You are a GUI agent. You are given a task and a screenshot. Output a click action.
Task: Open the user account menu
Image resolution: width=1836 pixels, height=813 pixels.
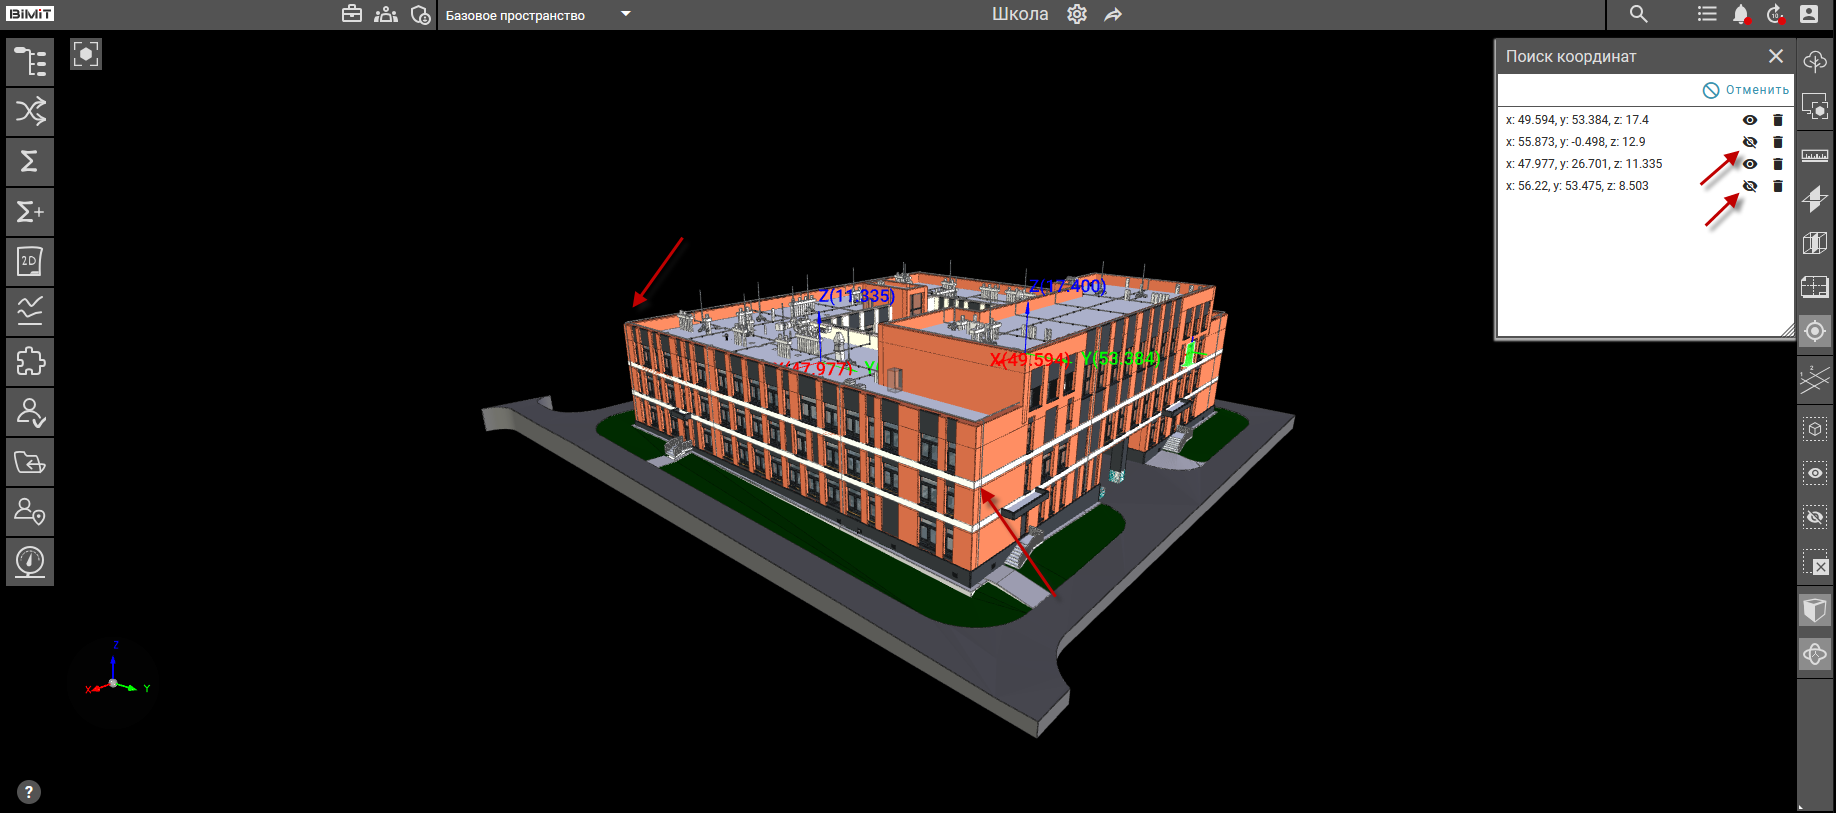point(1809,14)
